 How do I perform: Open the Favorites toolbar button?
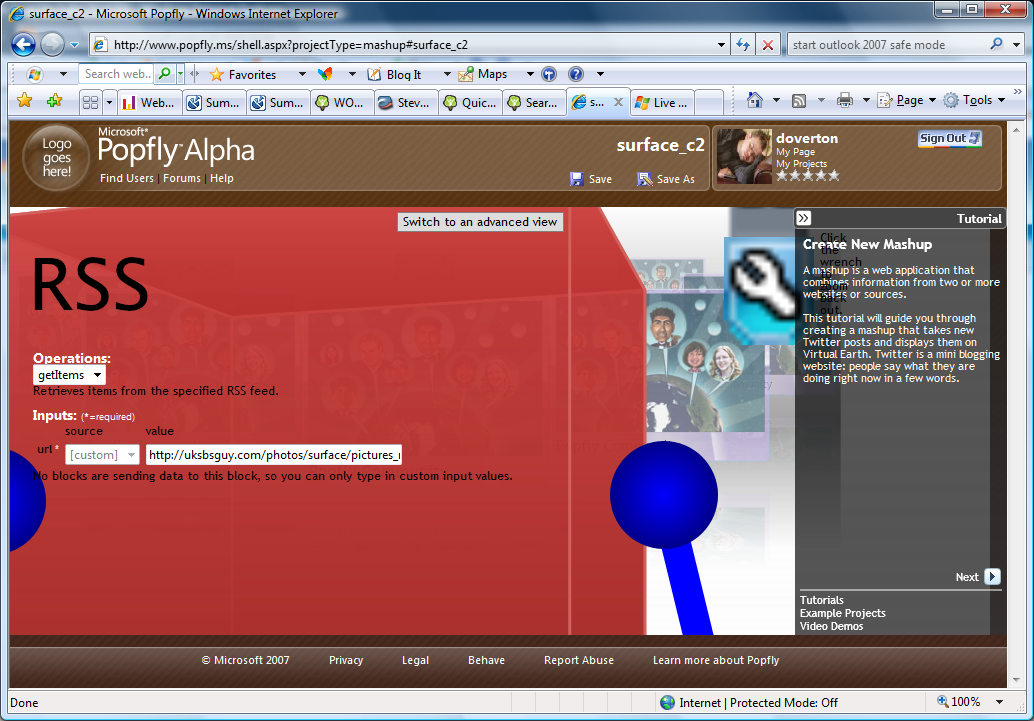(x=243, y=75)
